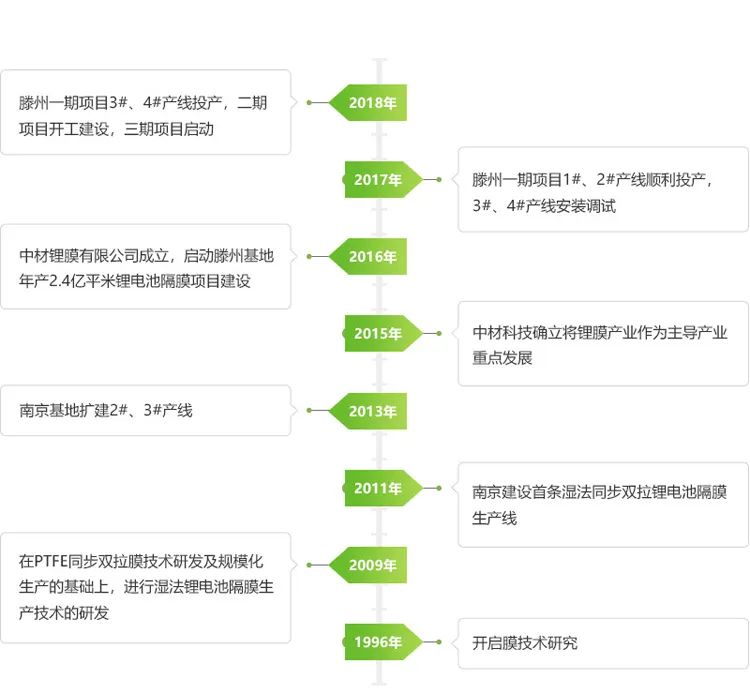Click the text 南京基地扩建2#、3#产线
The width and height of the screenshot is (750, 694).
point(106,410)
